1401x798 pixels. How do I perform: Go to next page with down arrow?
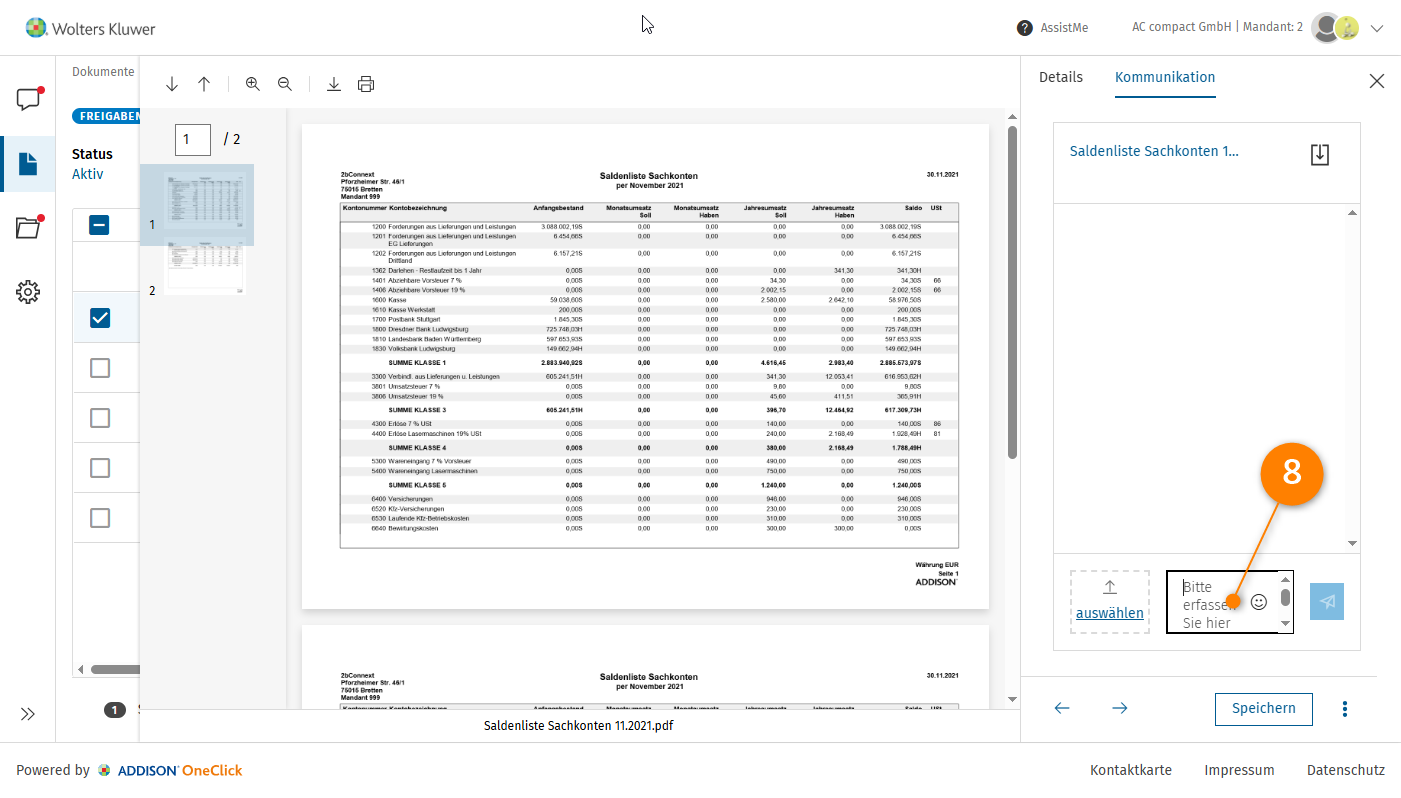tap(172, 84)
